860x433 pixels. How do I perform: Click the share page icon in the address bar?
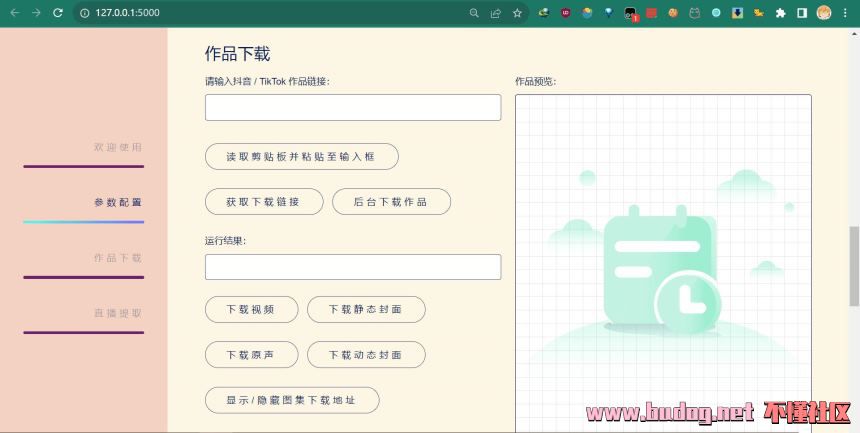click(496, 13)
